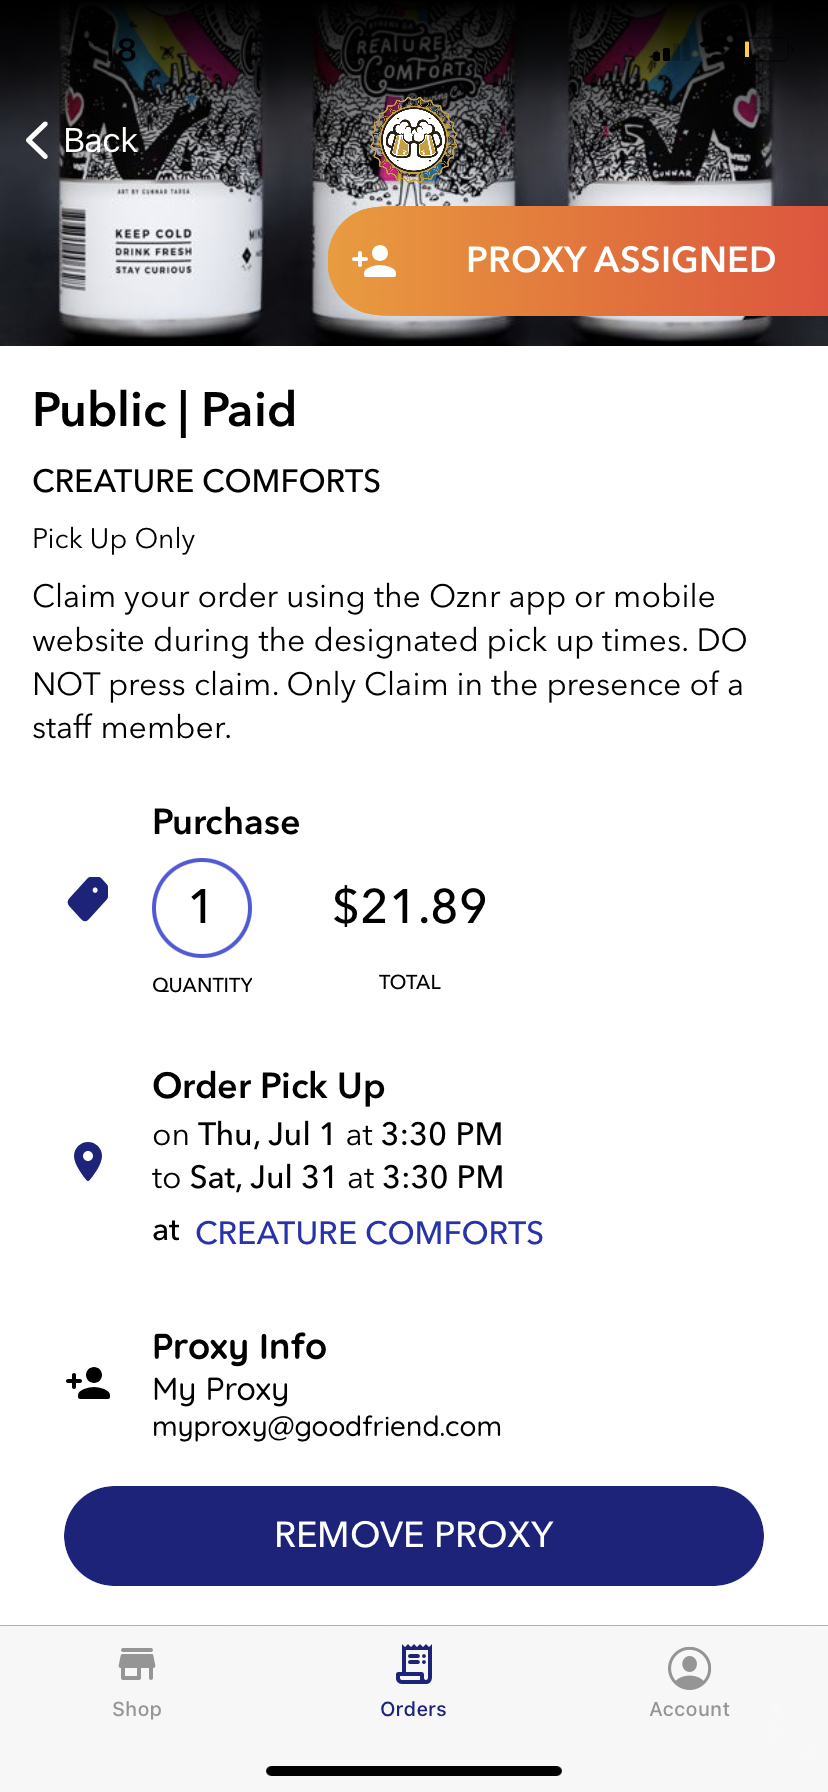Tap the quantity circle showing 1
Image resolution: width=828 pixels, height=1792 pixels.
[x=202, y=907]
